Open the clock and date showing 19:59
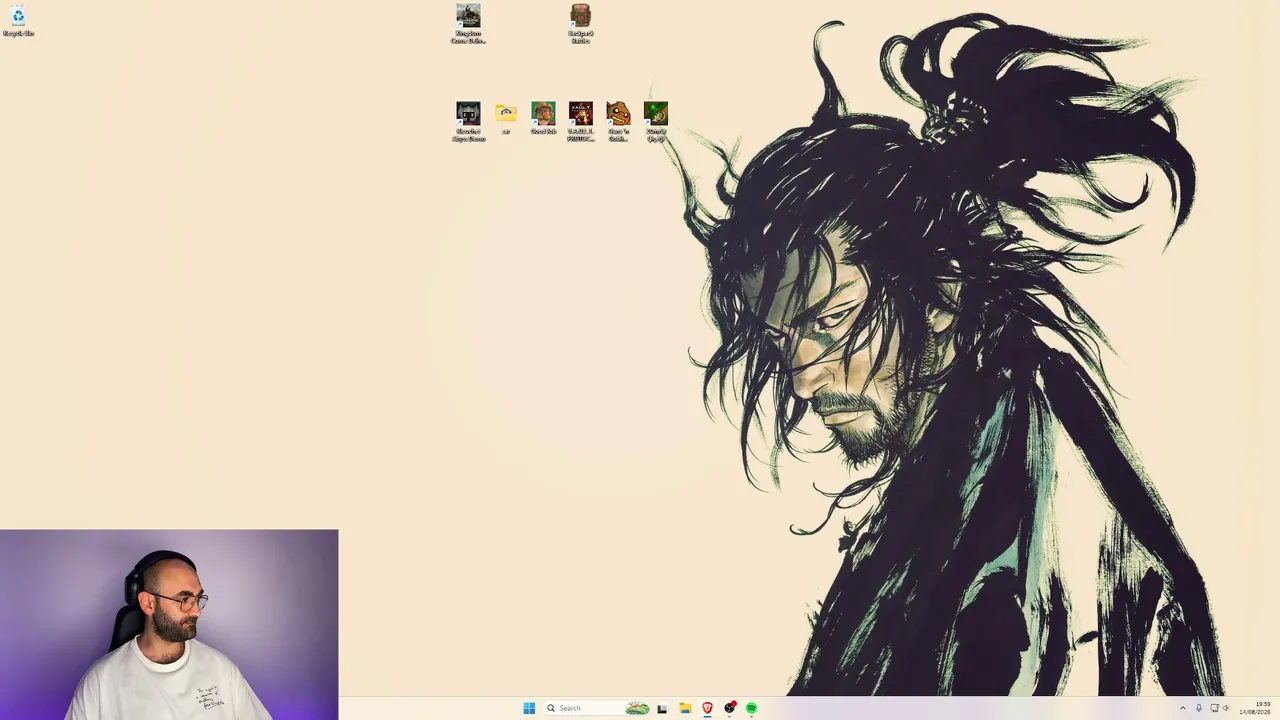This screenshot has width=1280, height=720. (x=1255, y=708)
